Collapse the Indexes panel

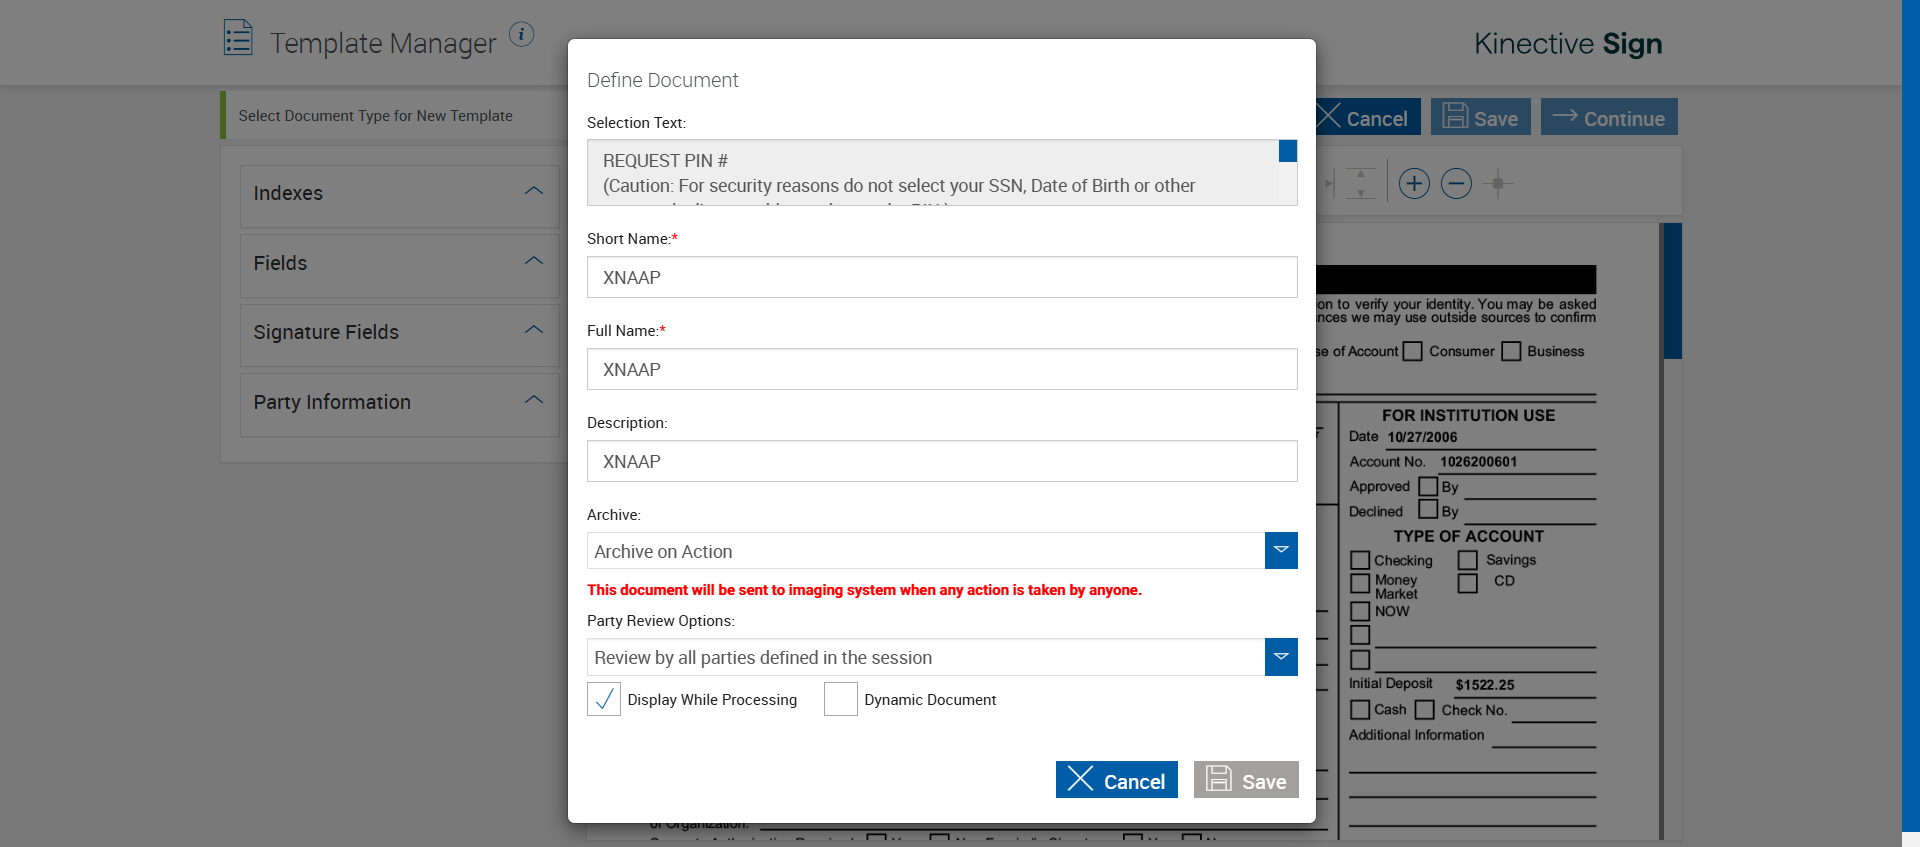pos(534,191)
